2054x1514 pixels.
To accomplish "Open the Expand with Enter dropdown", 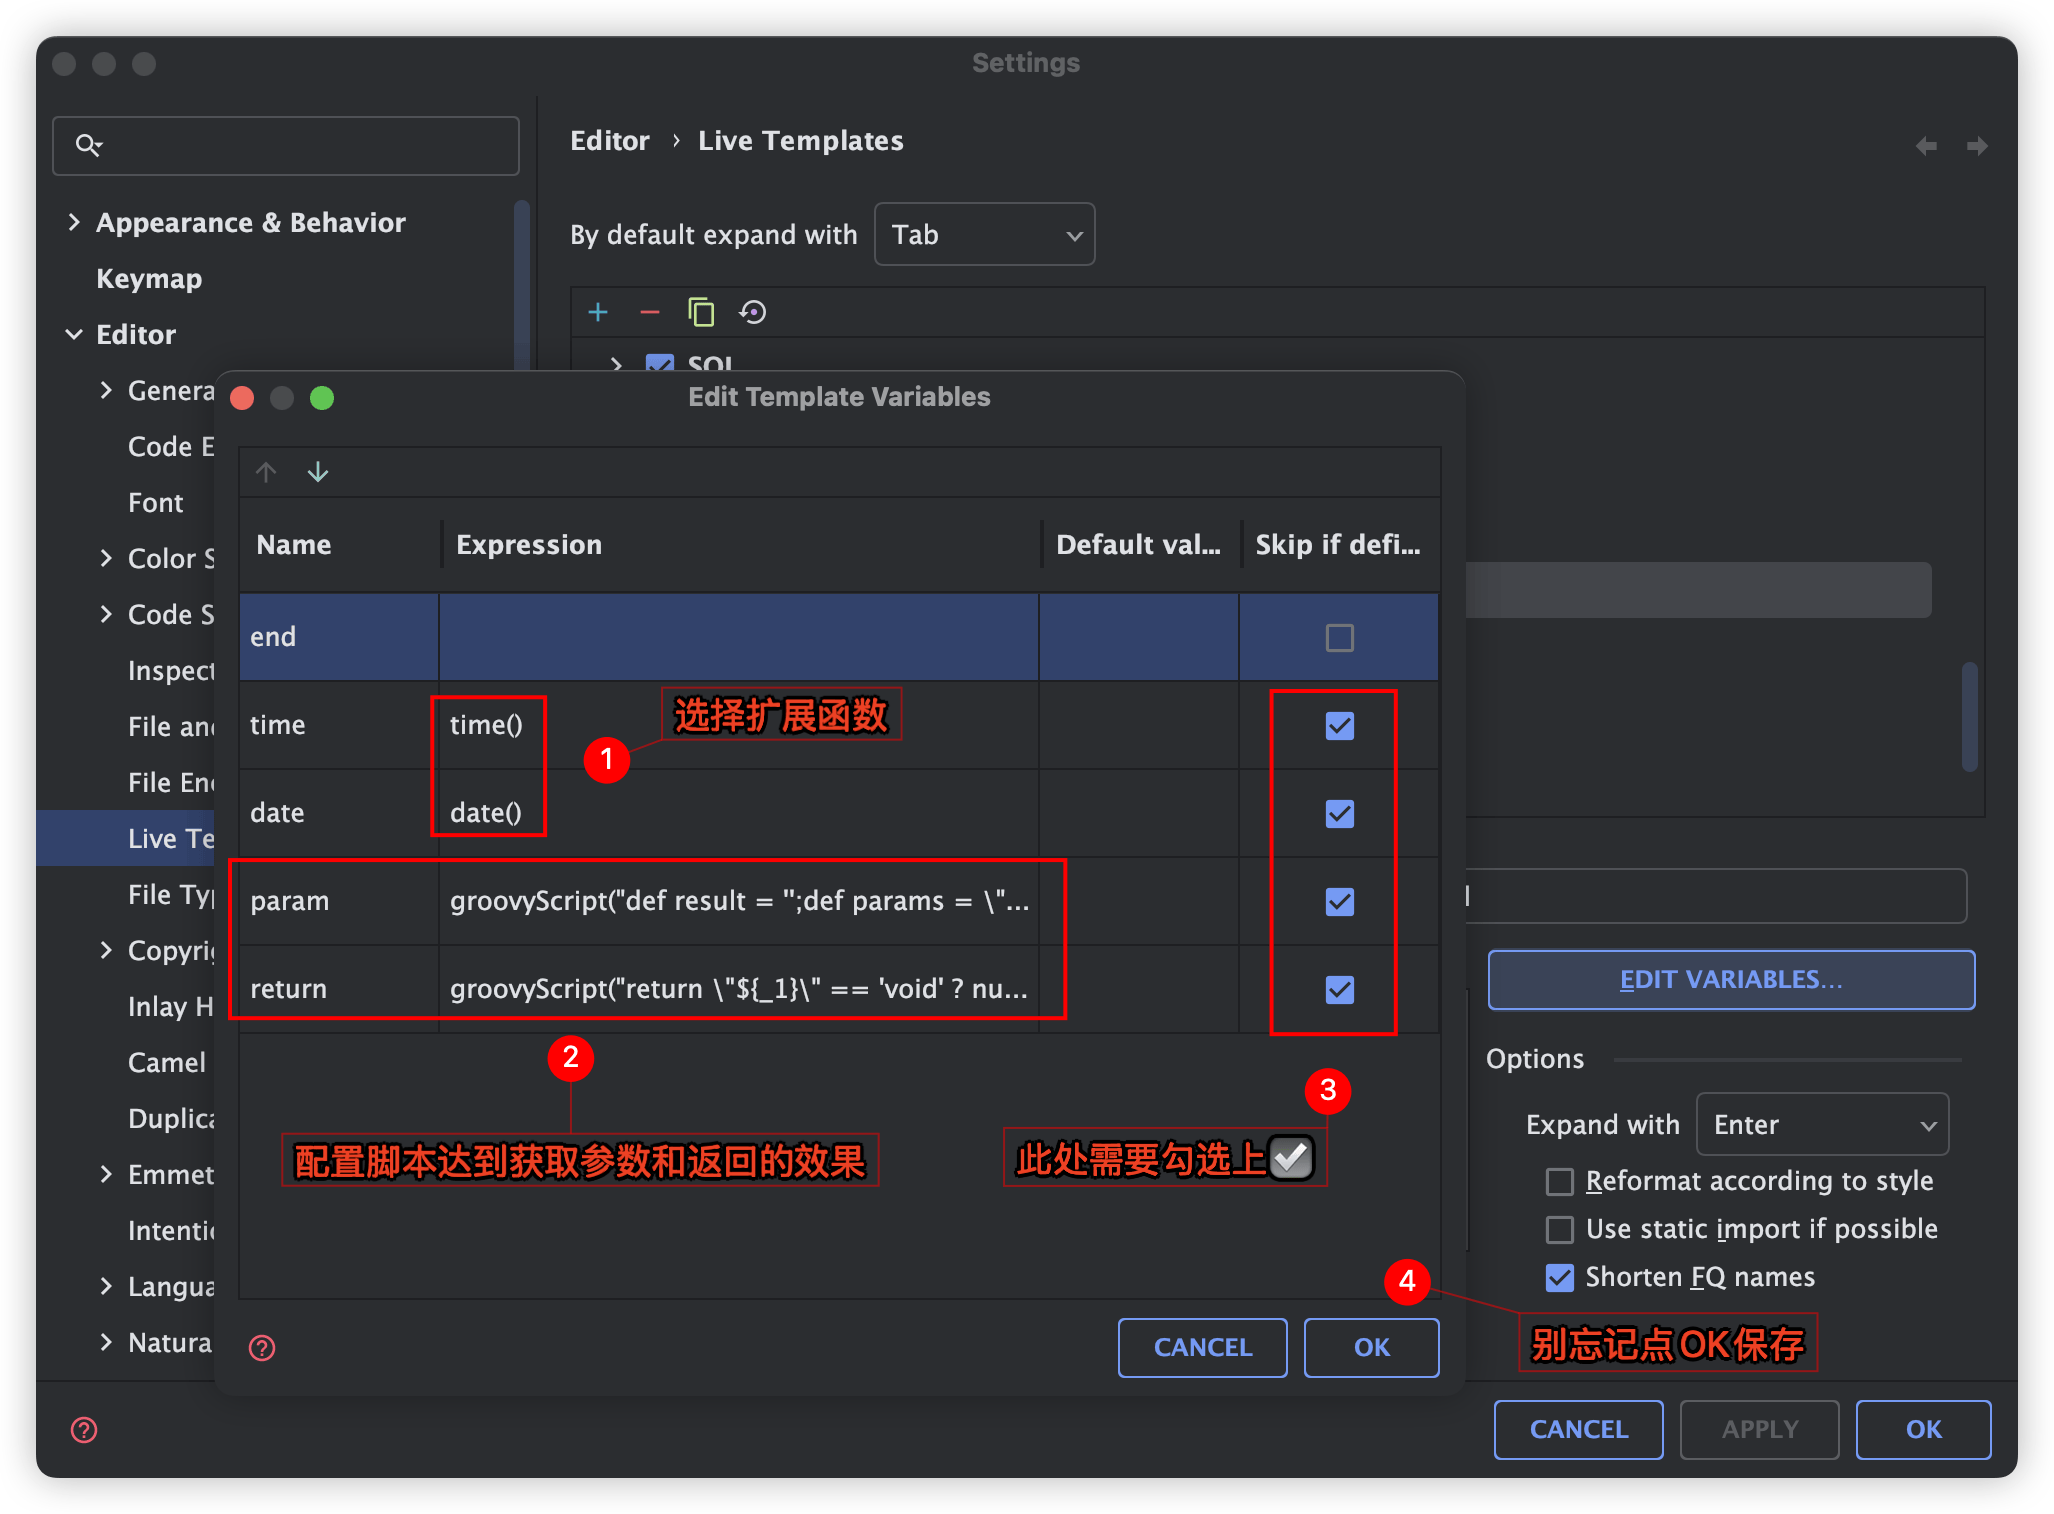I will click(1822, 1124).
